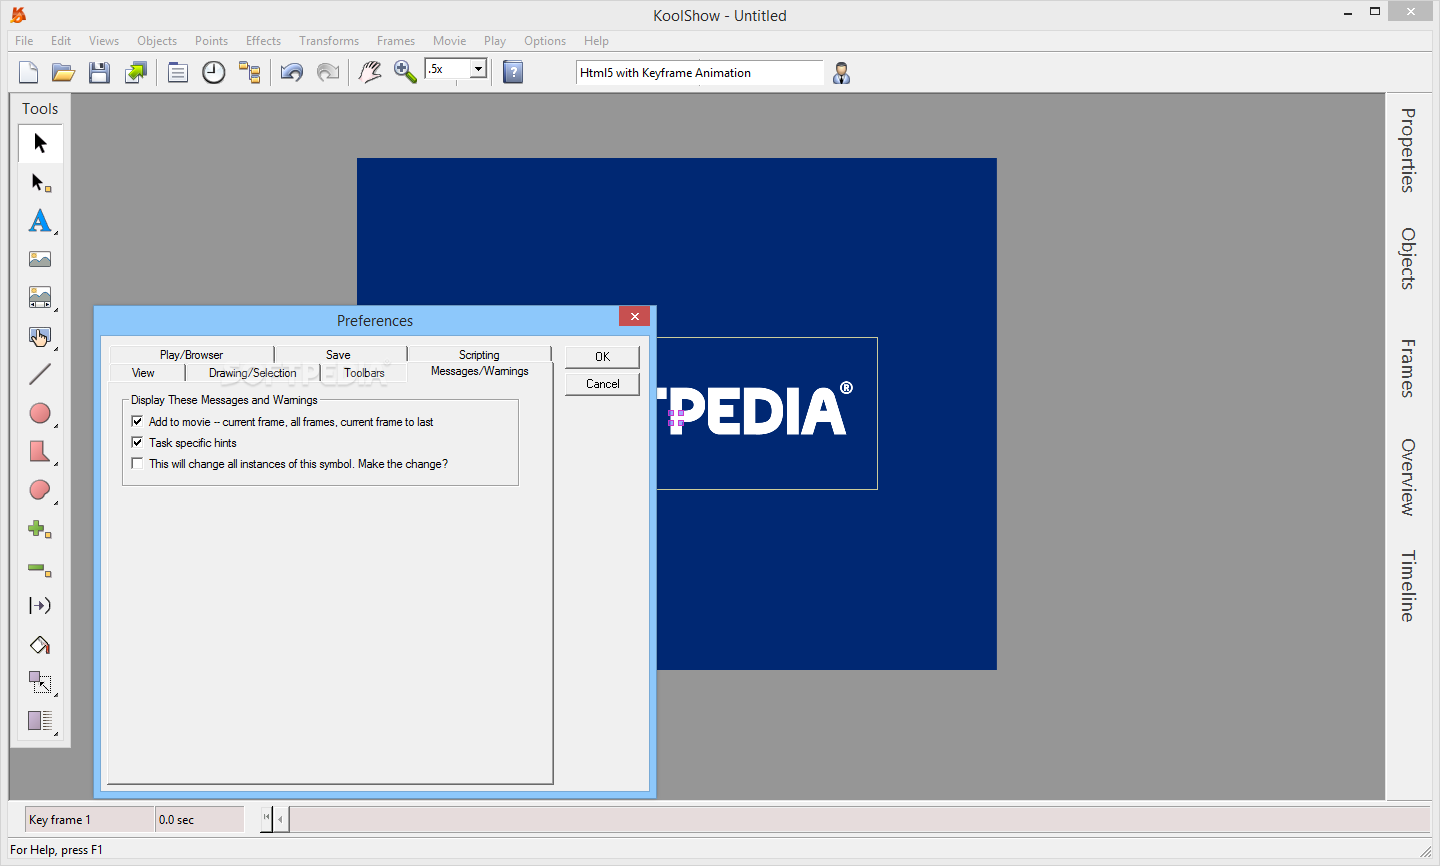Select the freeform blob shape tool
Image resolution: width=1440 pixels, height=866 pixels.
click(40, 490)
